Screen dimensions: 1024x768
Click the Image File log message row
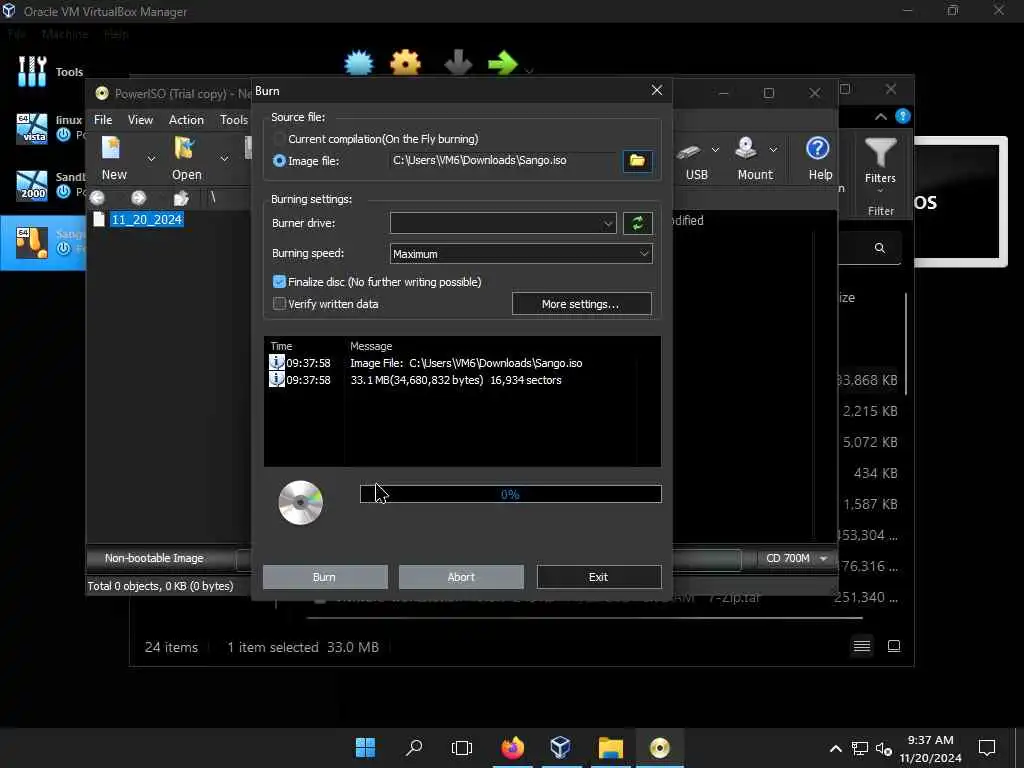(x=462, y=363)
